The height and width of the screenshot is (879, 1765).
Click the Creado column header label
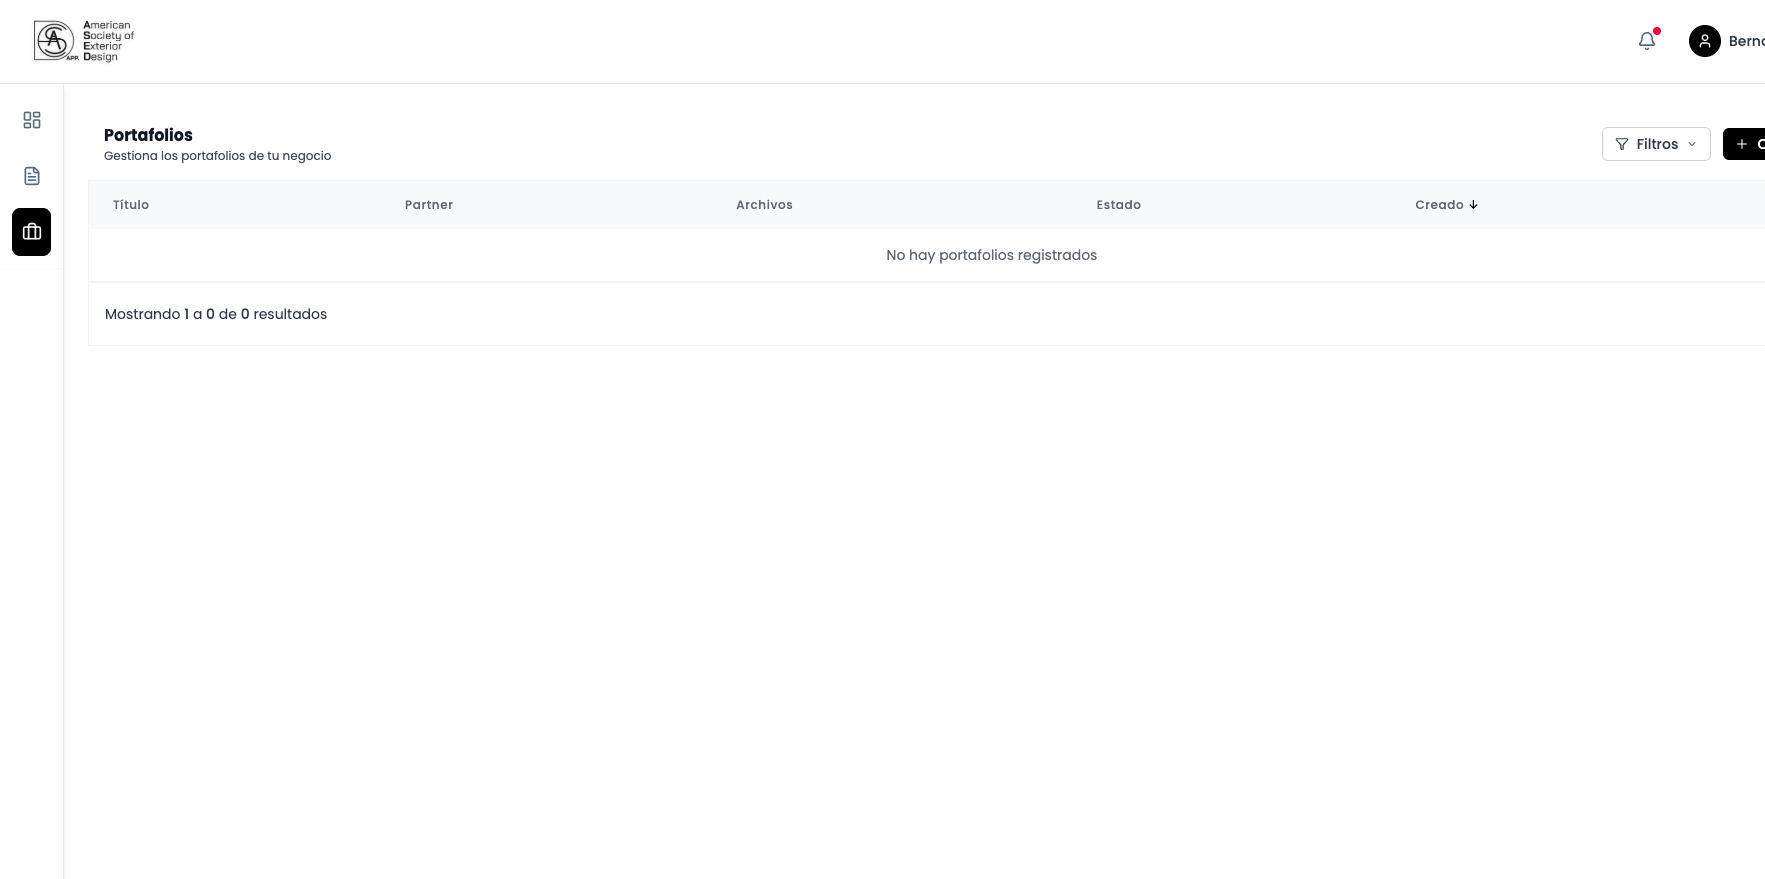pos(1439,205)
